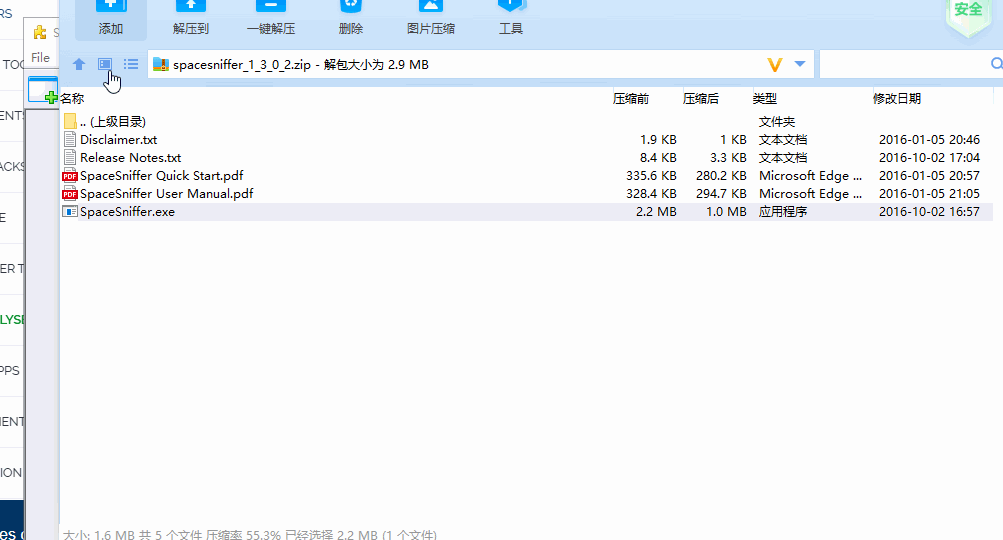Click the PDF icon of Quick Start.pdf

(70, 175)
